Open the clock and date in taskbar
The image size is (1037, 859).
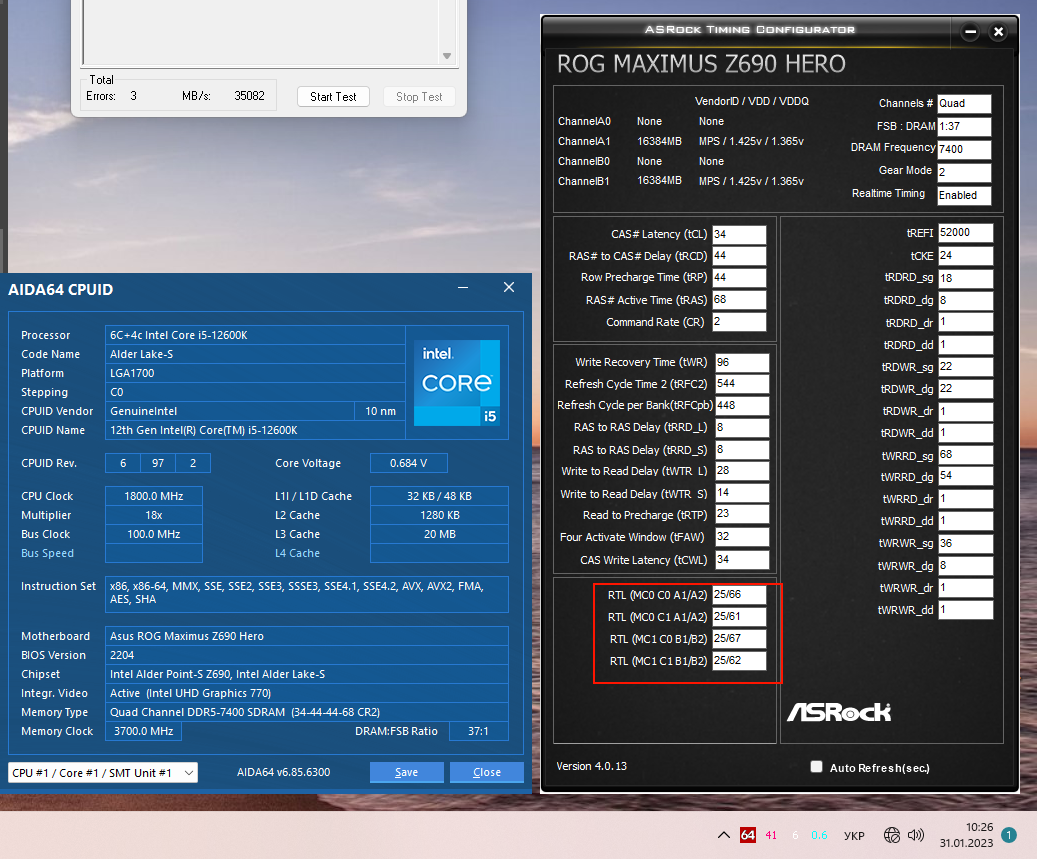pos(966,835)
